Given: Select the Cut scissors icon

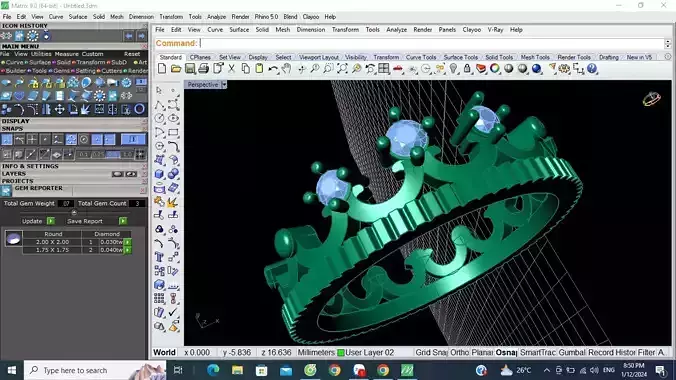Looking at the screenshot, I should coord(232,69).
